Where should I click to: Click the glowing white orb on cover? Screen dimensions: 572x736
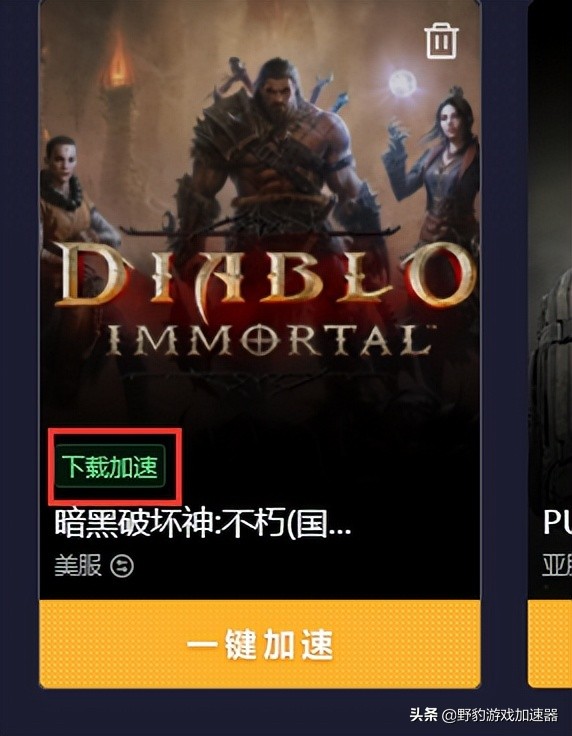tap(402, 83)
